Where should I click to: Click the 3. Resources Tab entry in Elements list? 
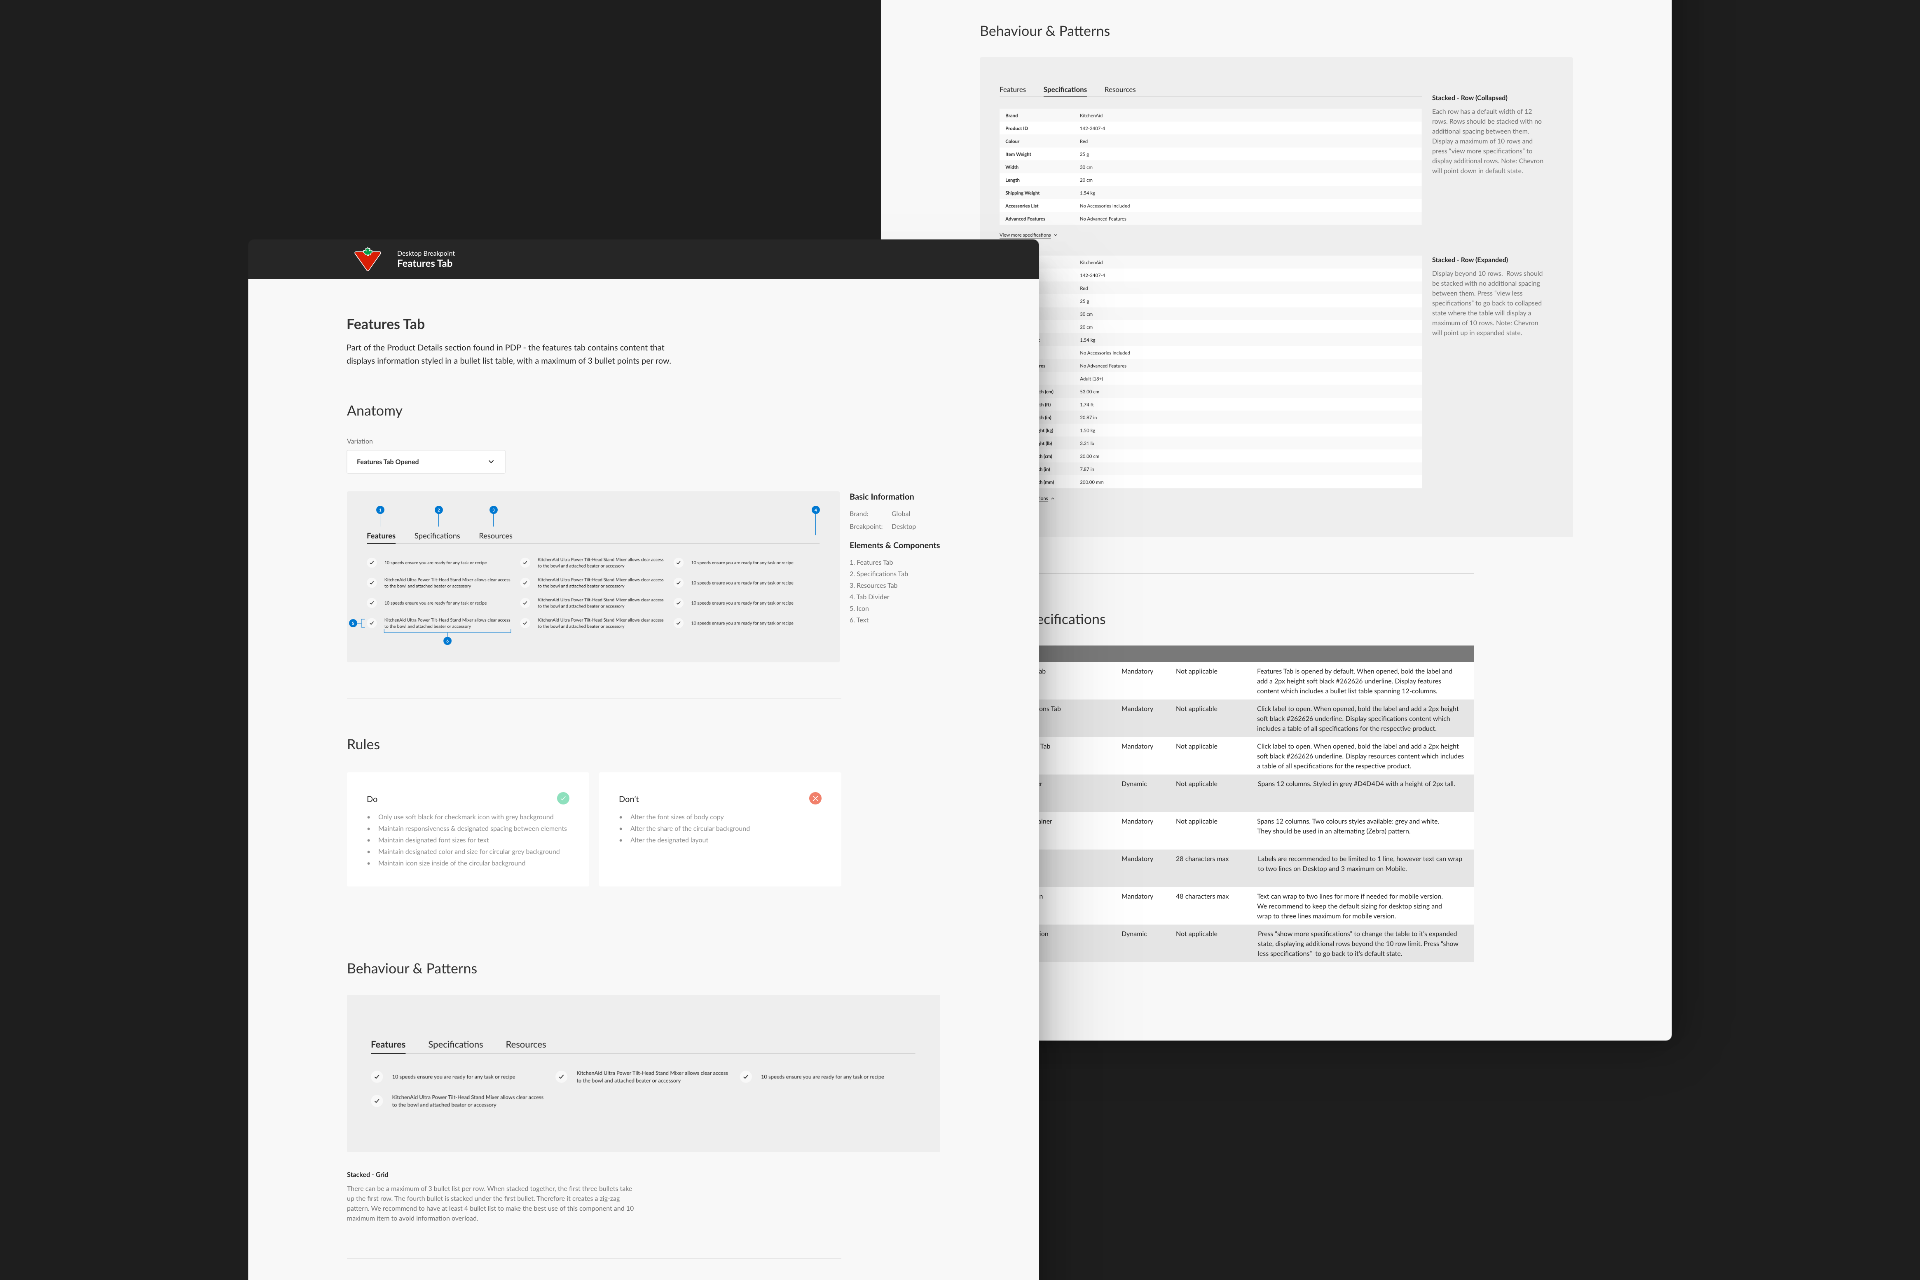click(873, 586)
